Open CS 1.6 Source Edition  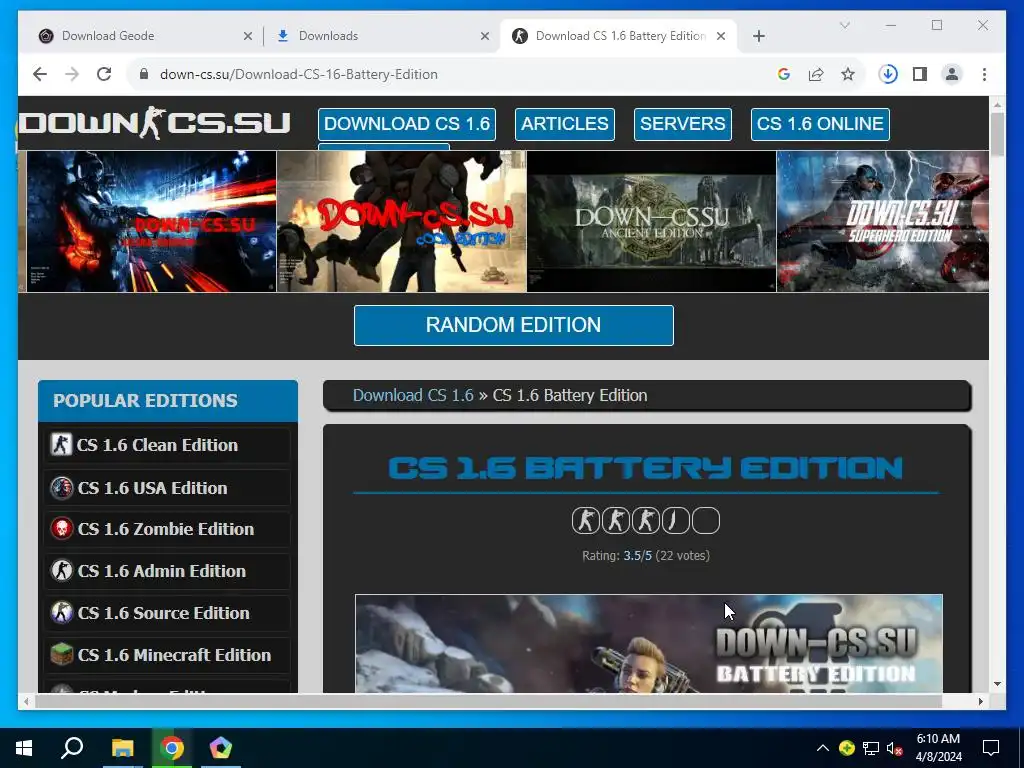tap(167, 613)
